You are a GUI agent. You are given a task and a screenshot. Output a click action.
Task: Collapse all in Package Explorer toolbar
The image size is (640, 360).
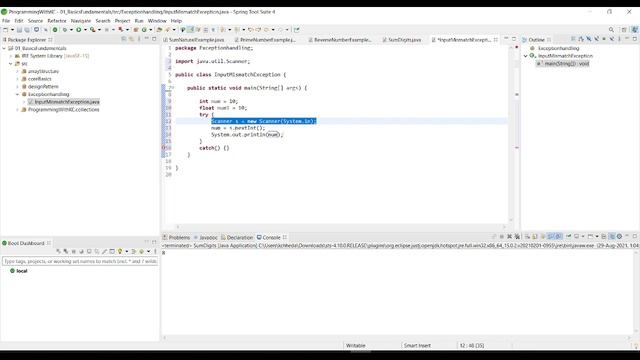click(x=124, y=39)
